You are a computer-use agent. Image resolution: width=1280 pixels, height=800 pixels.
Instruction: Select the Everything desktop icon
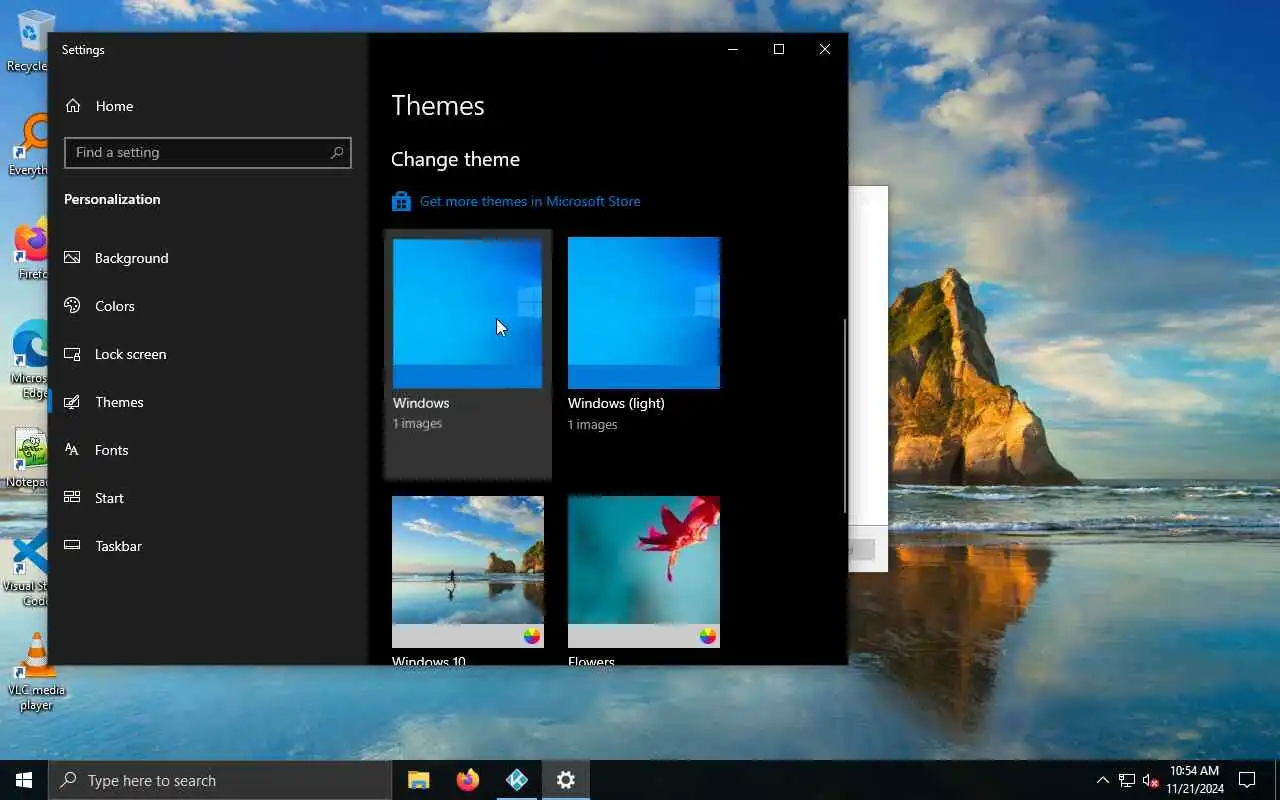(x=28, y=146)
